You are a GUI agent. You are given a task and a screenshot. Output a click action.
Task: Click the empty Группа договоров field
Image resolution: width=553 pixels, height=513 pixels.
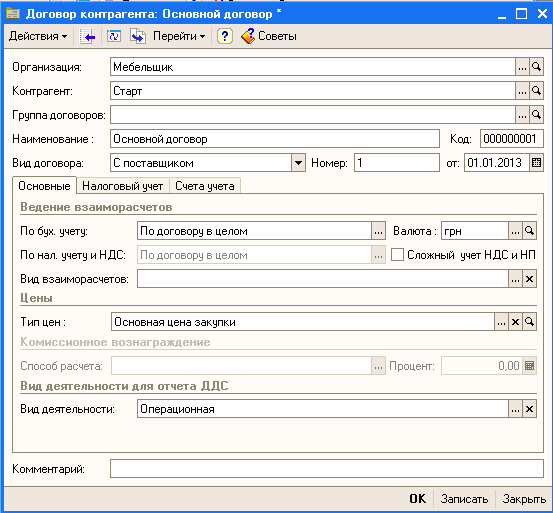[x=313, y=115]
